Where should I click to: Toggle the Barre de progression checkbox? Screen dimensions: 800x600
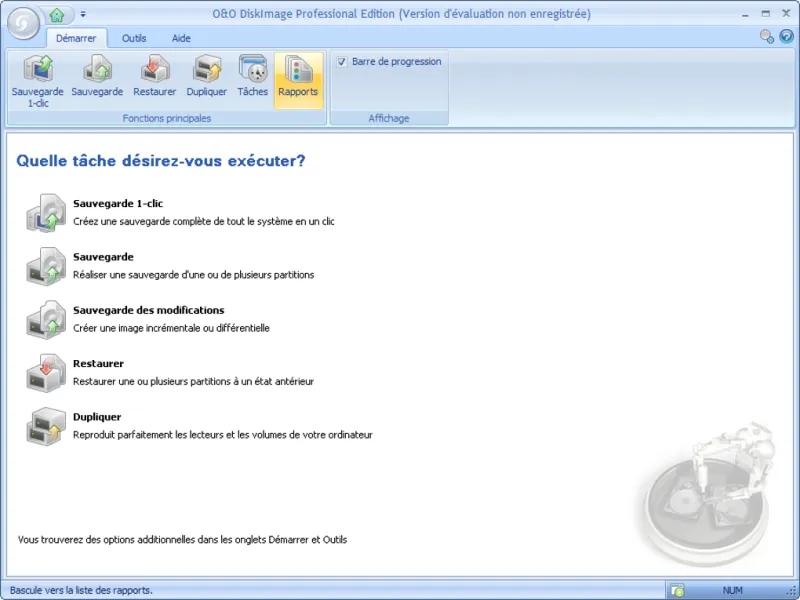tap(342, 62)
